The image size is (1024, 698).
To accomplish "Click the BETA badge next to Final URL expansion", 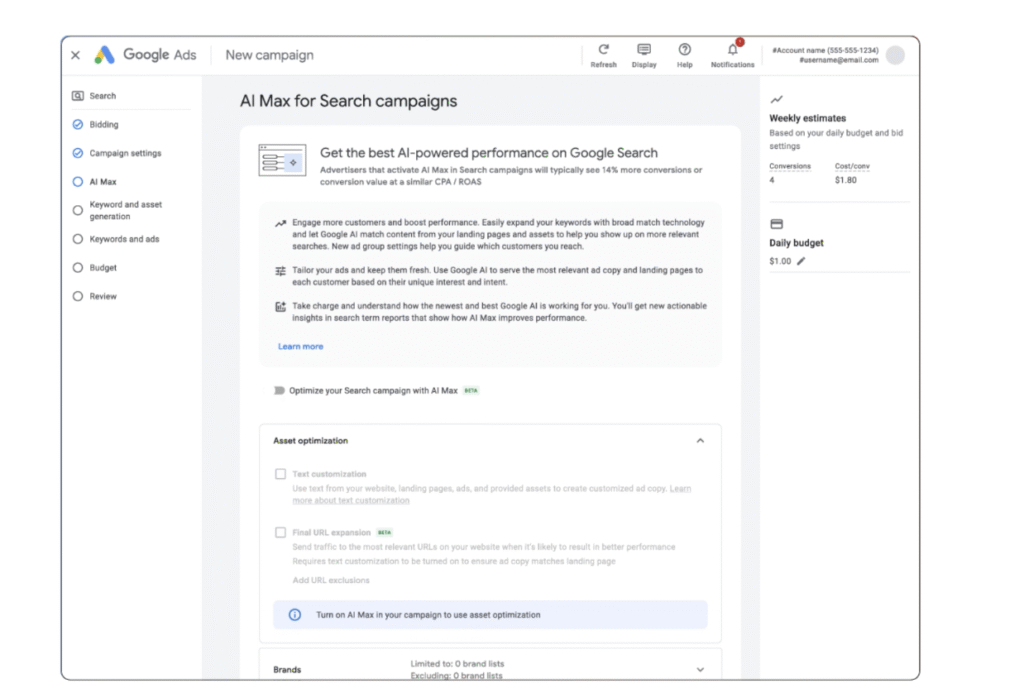I will pos(385,533).
